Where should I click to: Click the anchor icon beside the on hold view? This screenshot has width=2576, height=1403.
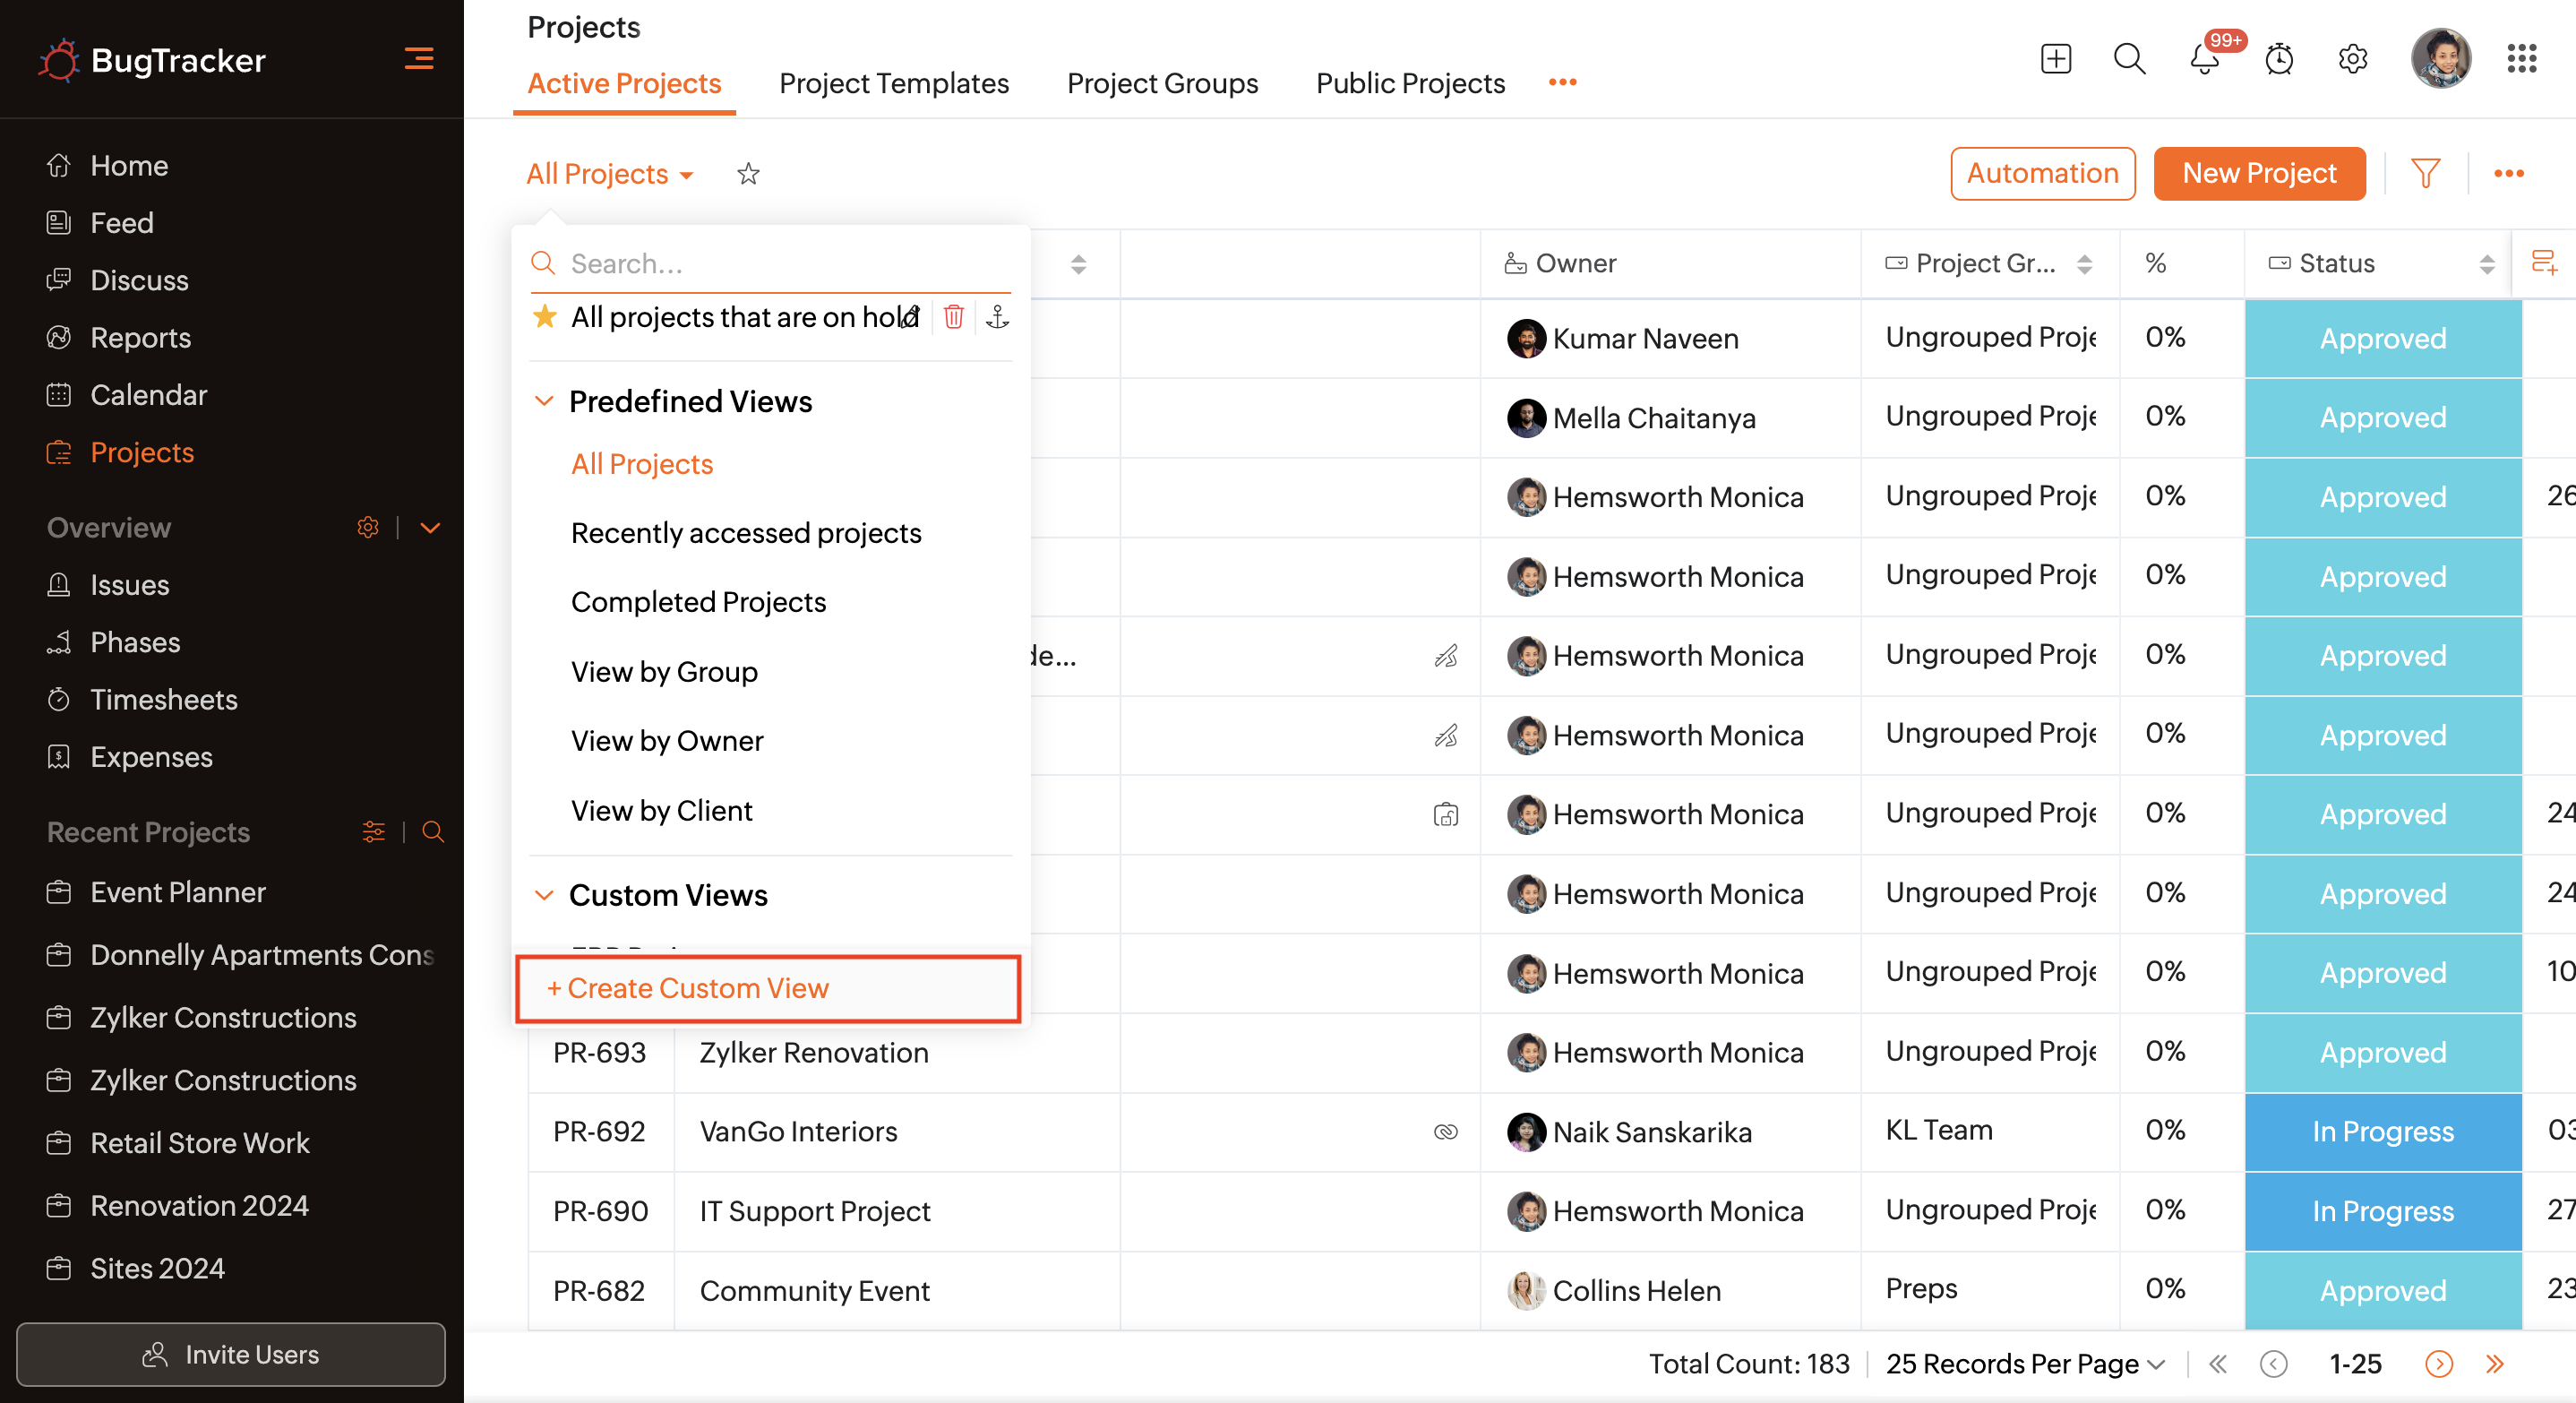(997, 317)
